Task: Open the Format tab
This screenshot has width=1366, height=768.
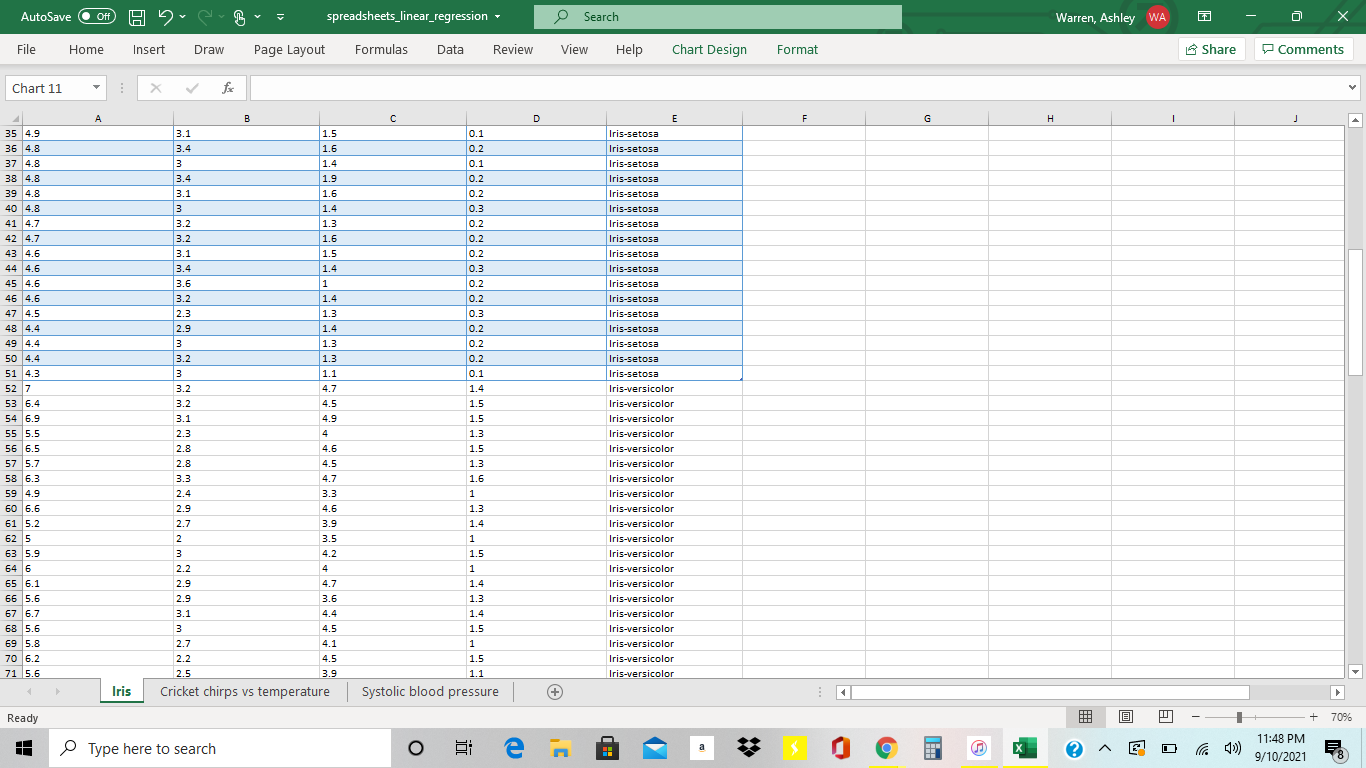Action: 797,49
